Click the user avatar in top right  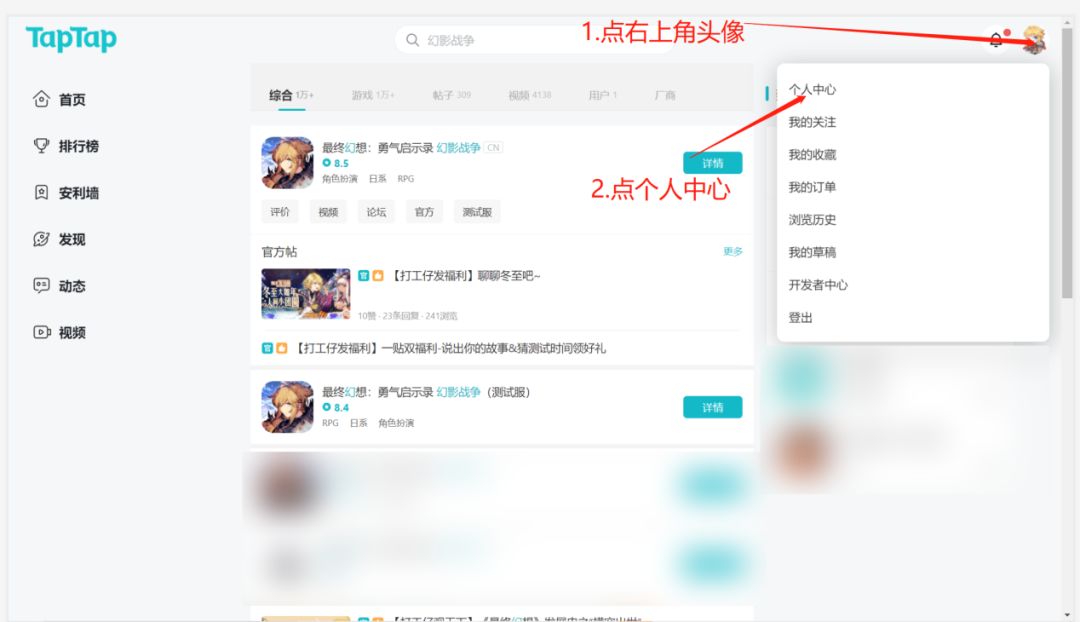(1033, 40)
